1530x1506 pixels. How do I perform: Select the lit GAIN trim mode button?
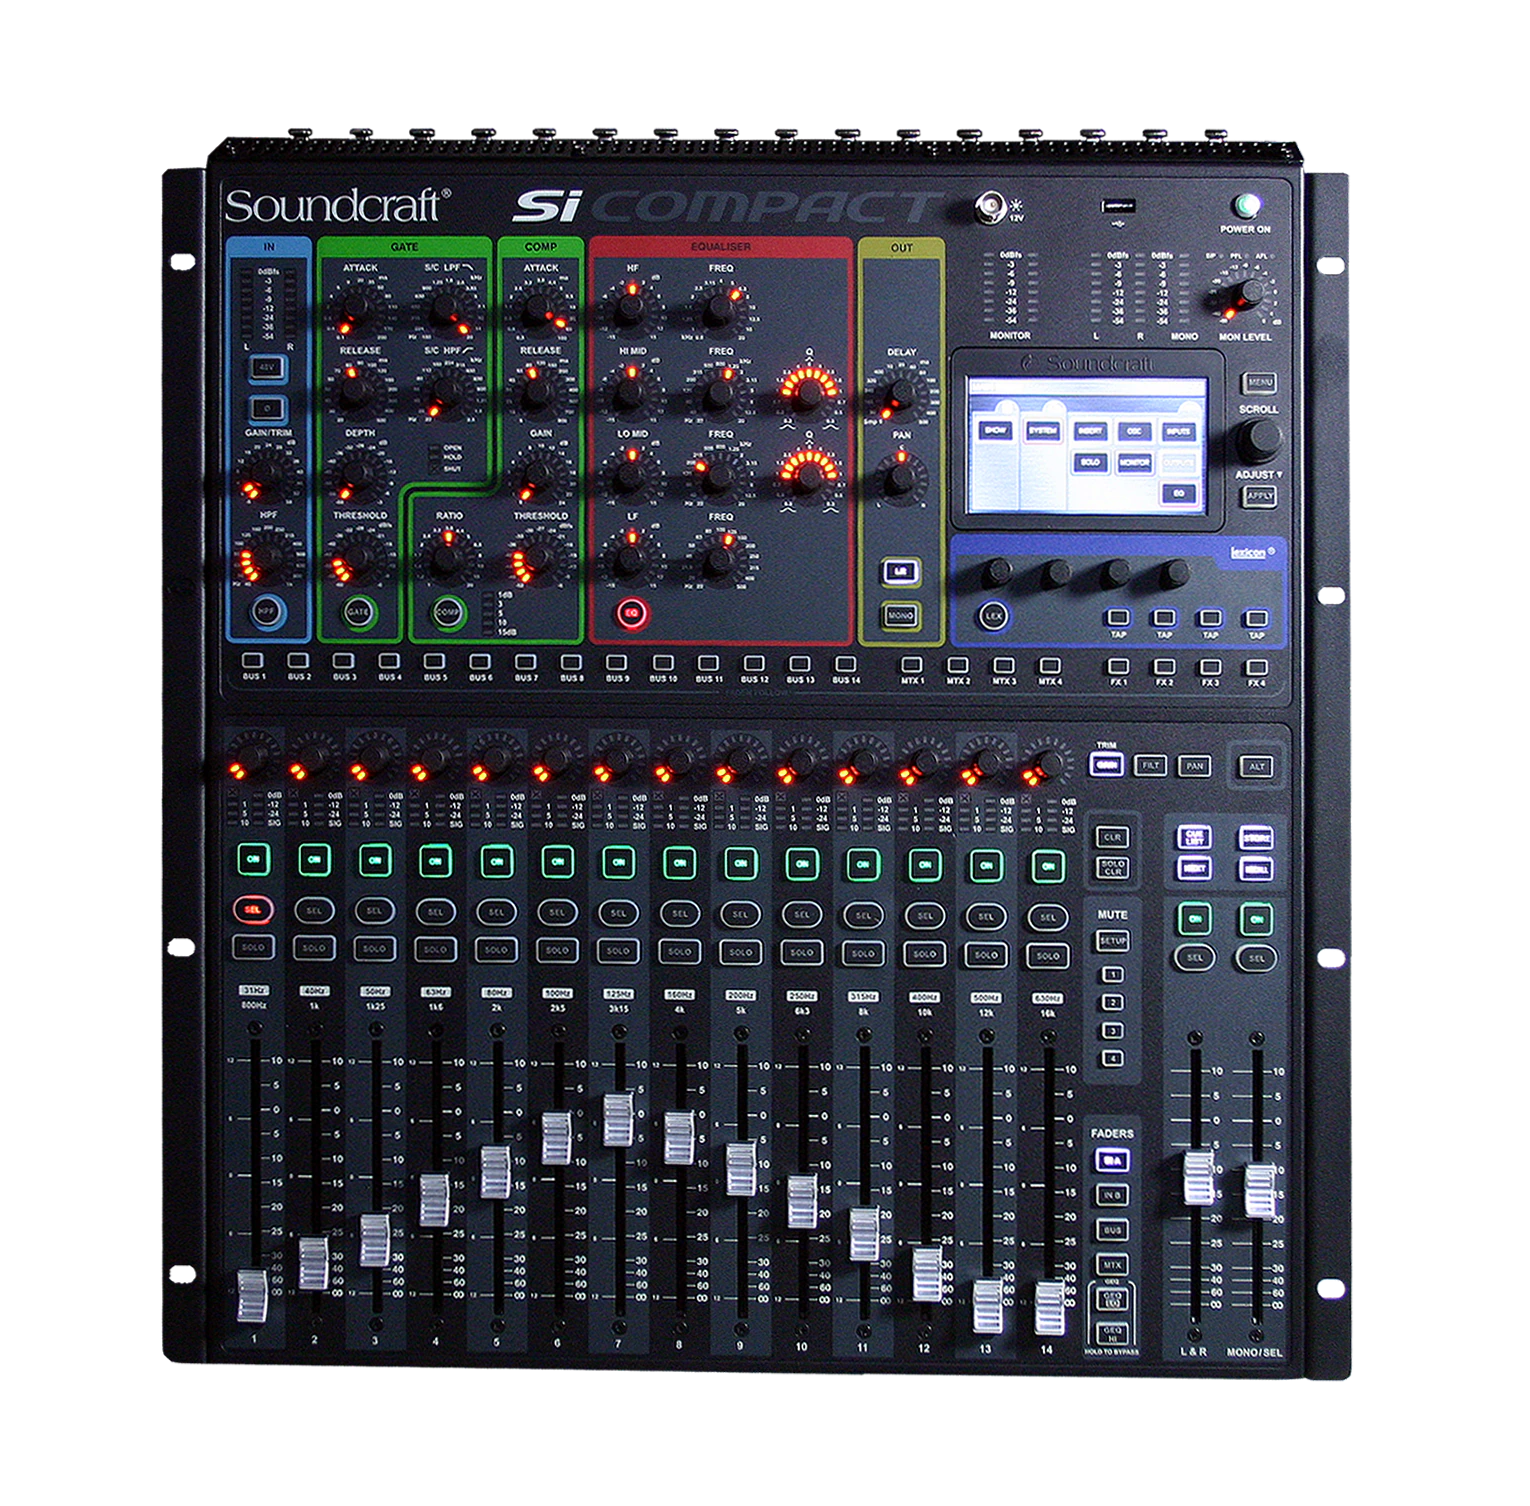1106,765
